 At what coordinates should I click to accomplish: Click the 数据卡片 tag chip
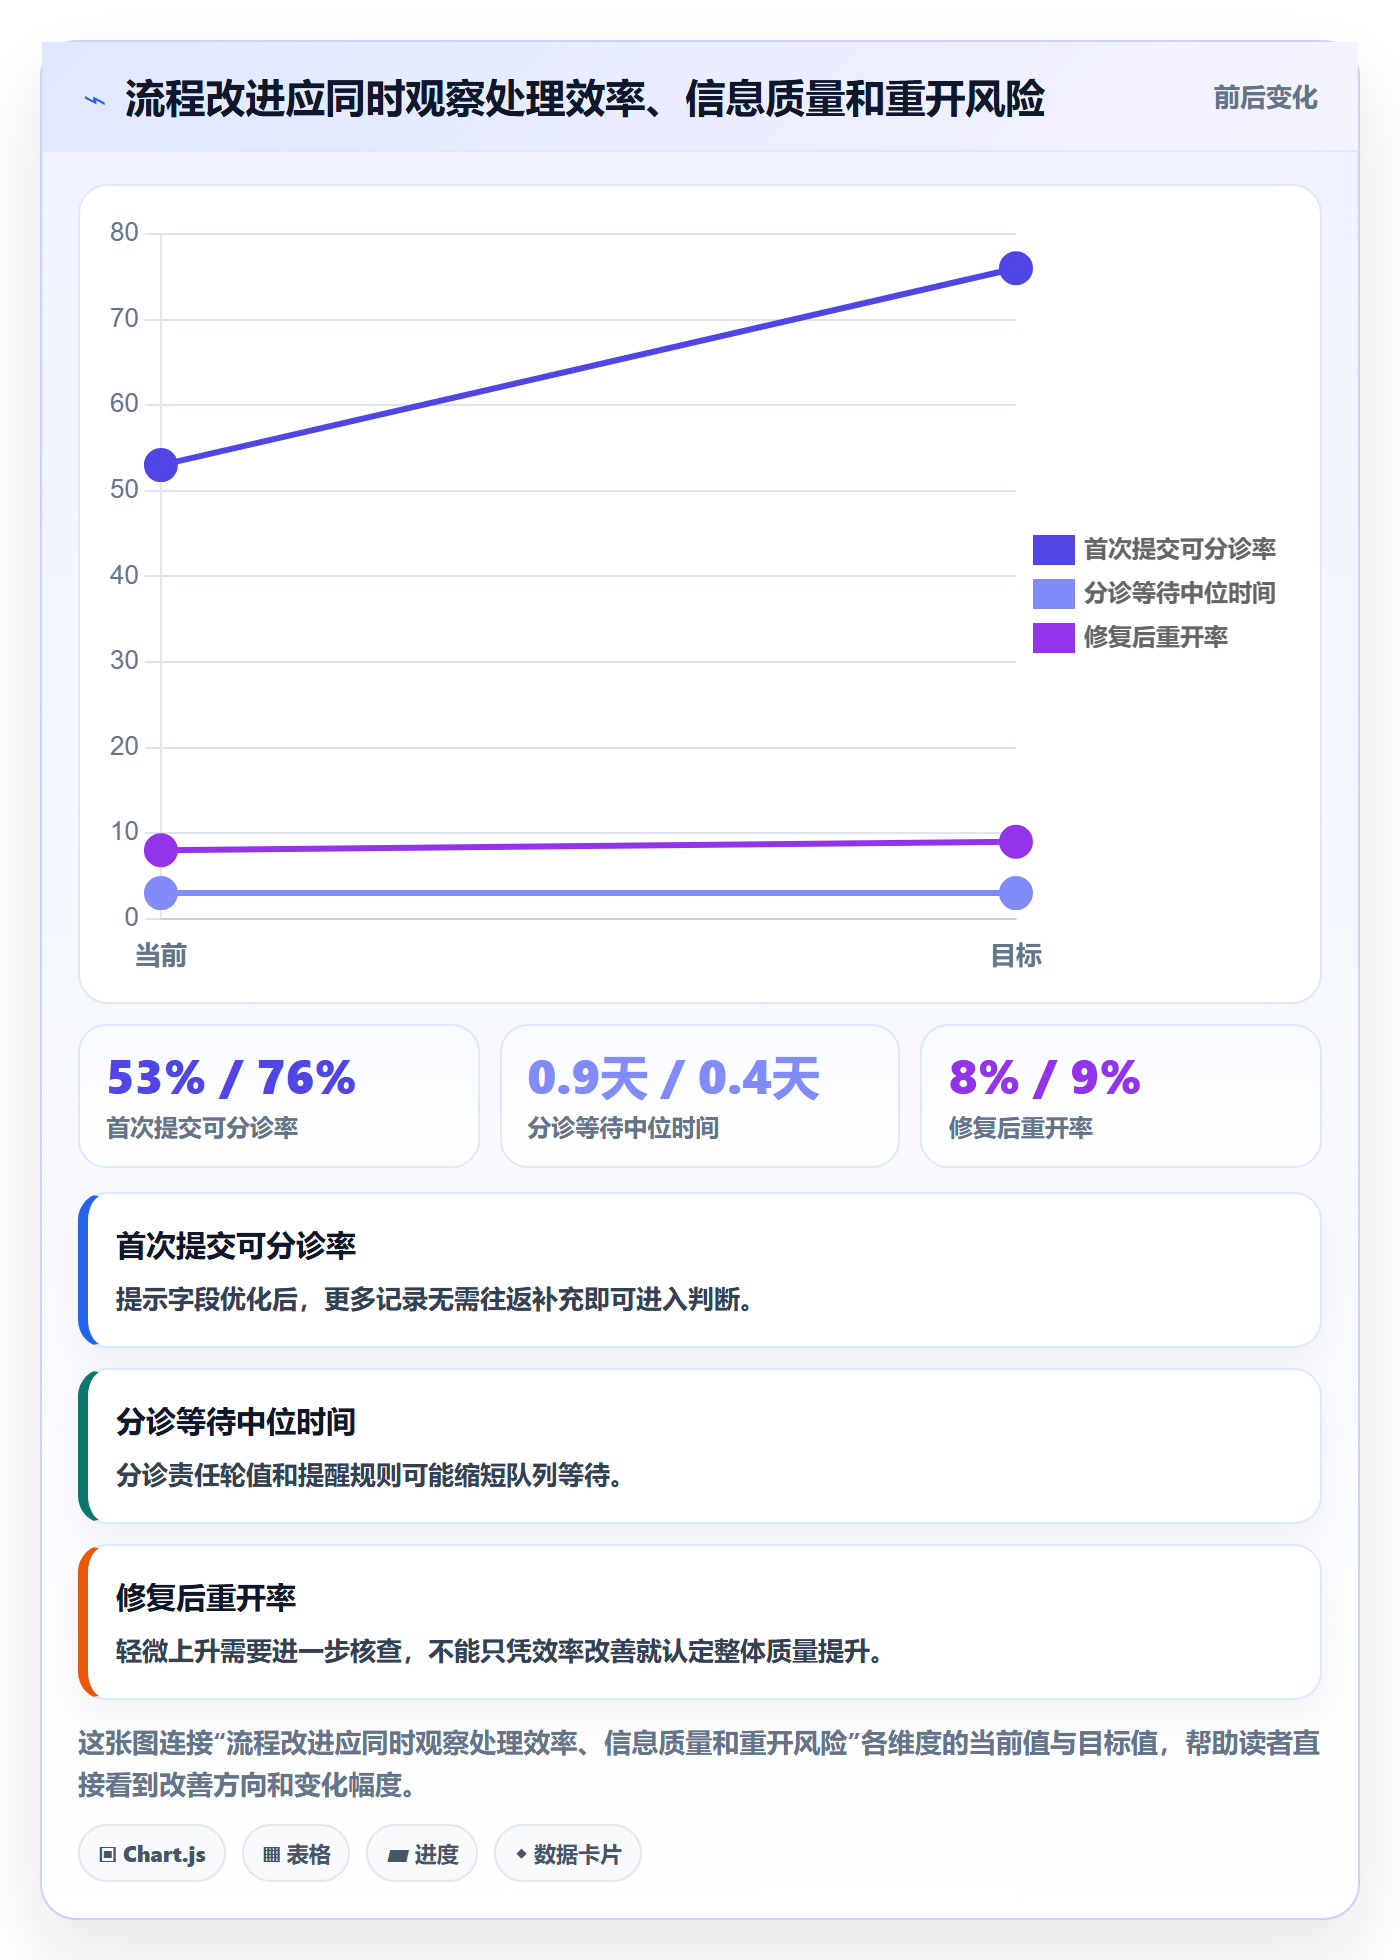[568, 1854]
